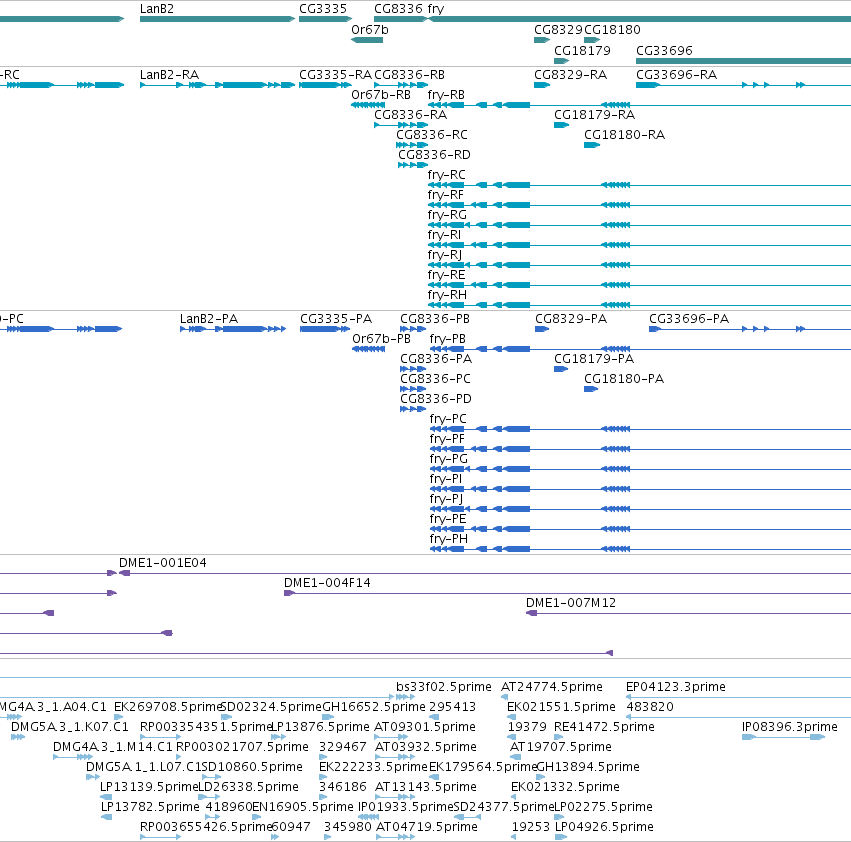
Task: Select the CG8336-PD protein label
Action: click(x=436, y=399)
